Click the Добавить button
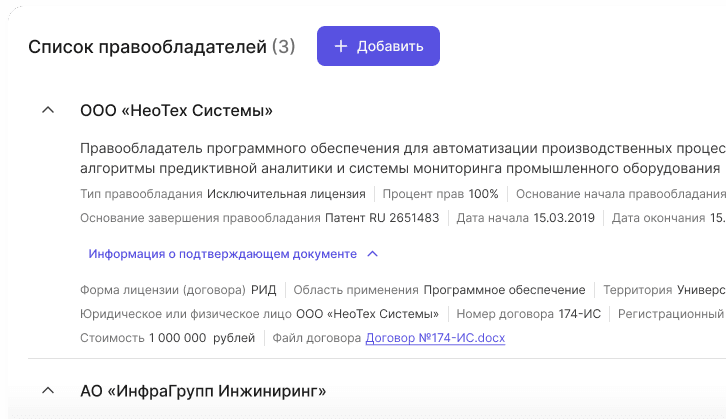Image resolution: width=726 pixels, height=419 pixels. click(378, 46)
